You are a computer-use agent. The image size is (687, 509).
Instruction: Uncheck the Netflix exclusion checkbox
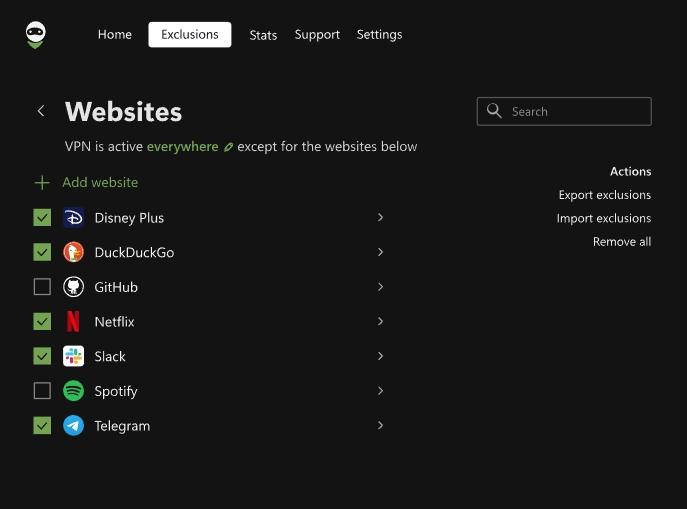(42, 322)
